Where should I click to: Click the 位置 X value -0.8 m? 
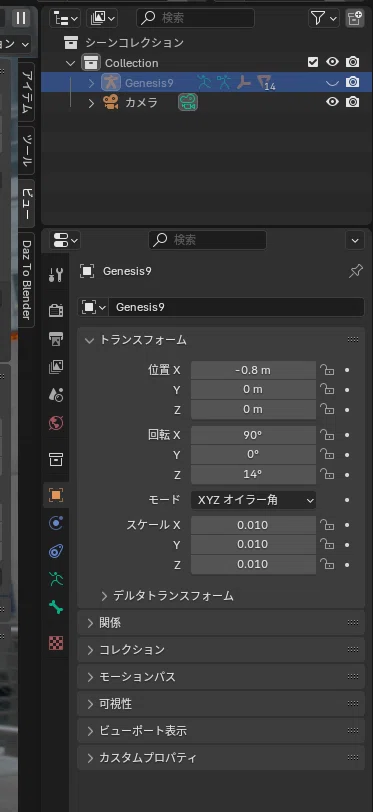coord(253,370)
